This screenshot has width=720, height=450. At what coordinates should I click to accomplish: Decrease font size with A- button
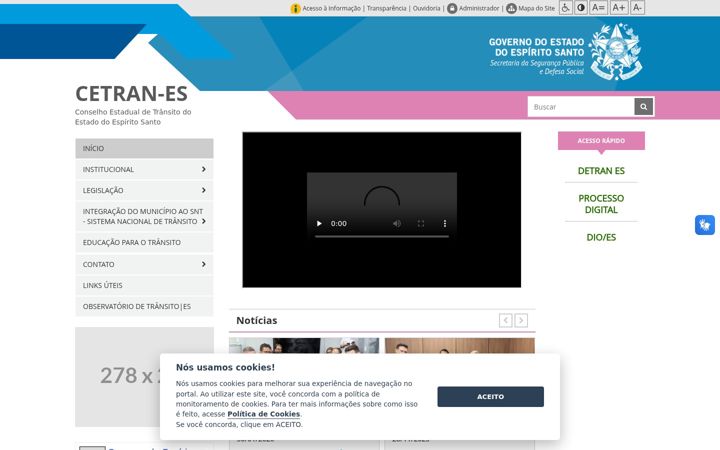point(637,8)
